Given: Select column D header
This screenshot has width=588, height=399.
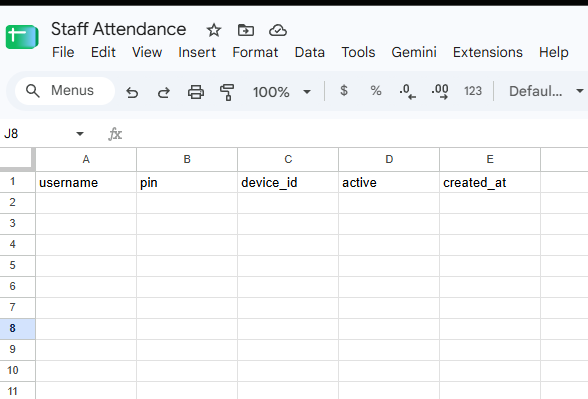Looking at the screenshot, I should 389,159.
